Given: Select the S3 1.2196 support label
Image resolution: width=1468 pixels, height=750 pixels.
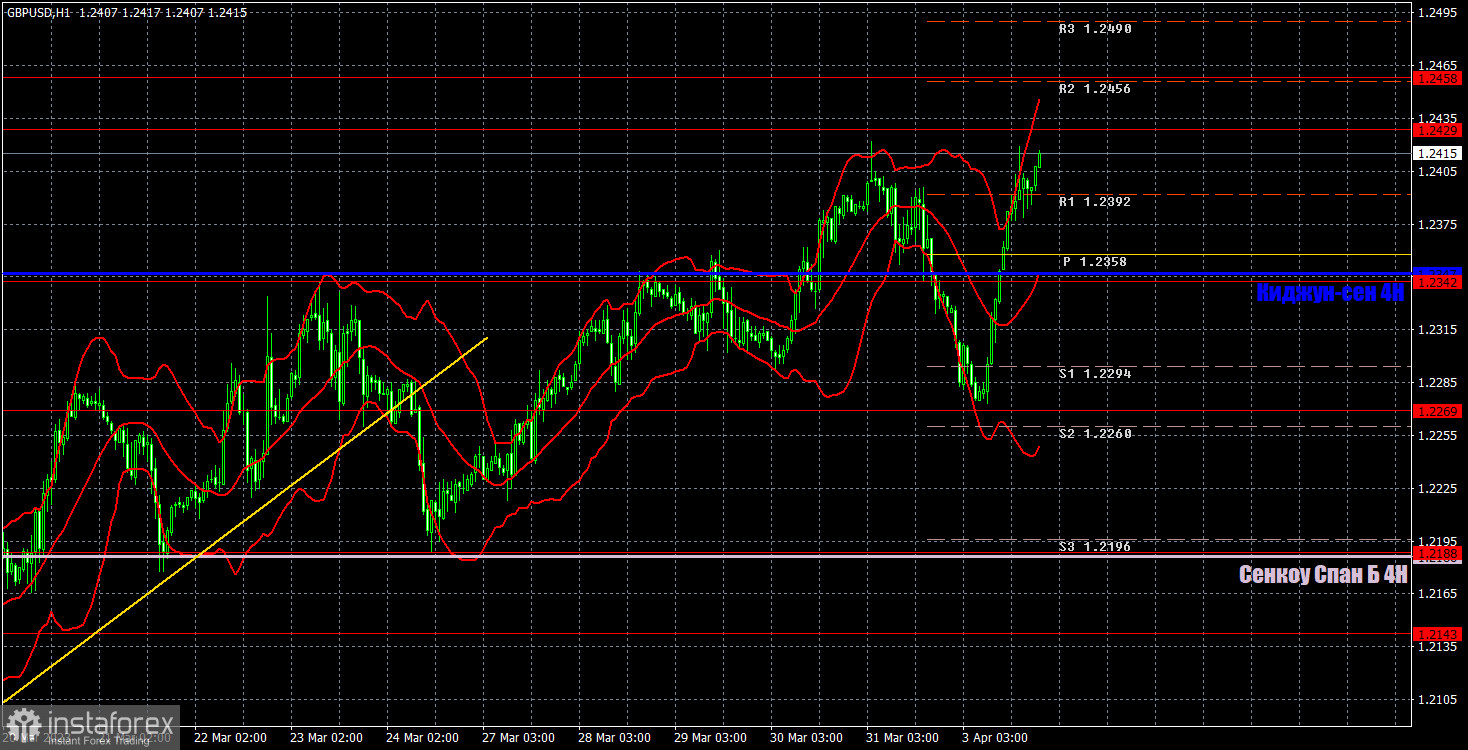Looking at the screenshot, I should [1095, 546].
